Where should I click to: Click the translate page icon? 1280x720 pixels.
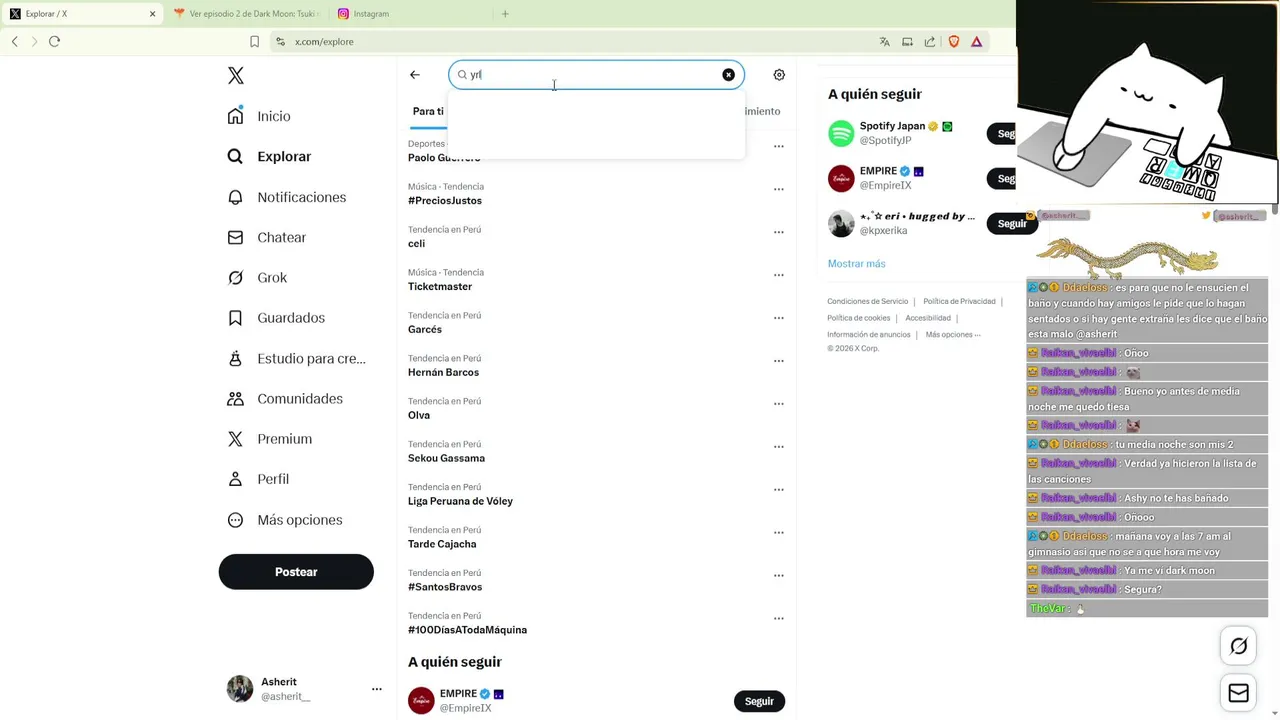click(x=884, y=42)
